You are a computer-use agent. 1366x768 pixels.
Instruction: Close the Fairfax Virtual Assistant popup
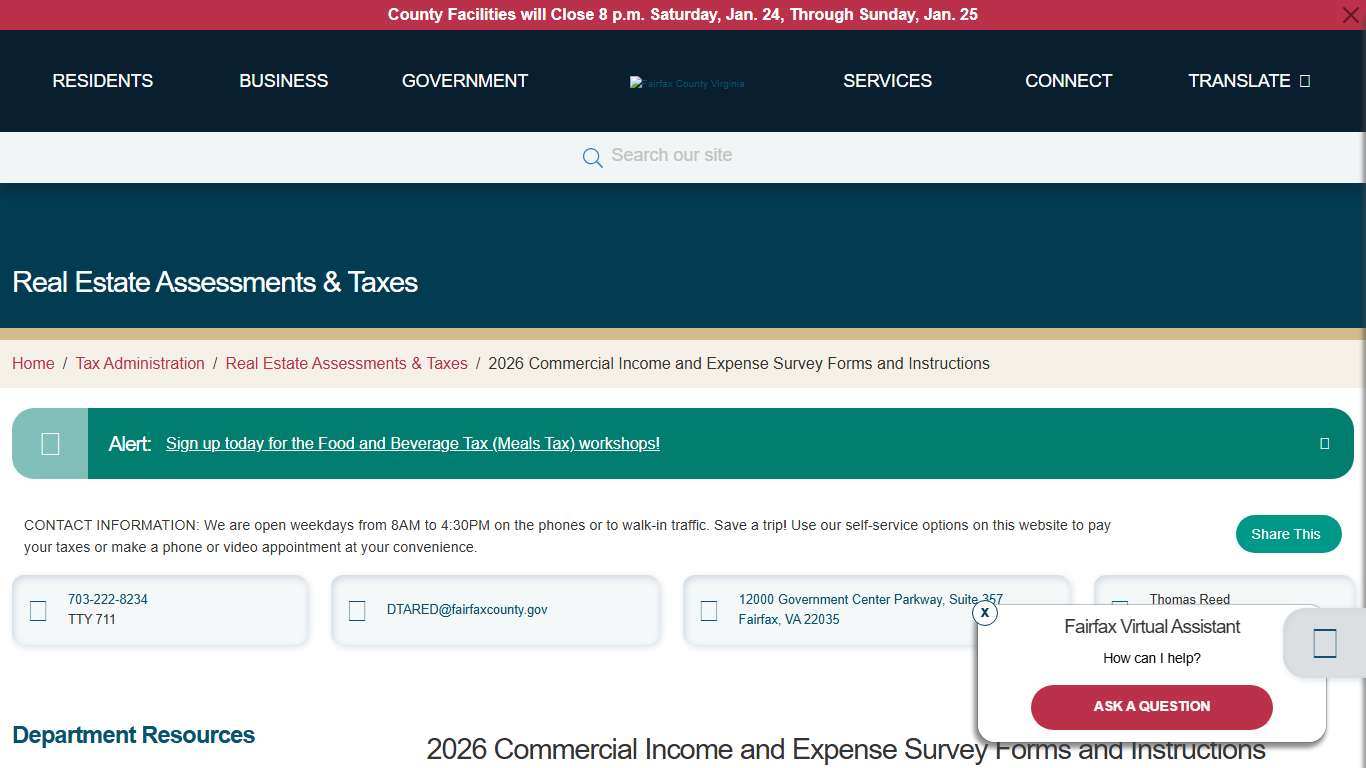[984, 612]
